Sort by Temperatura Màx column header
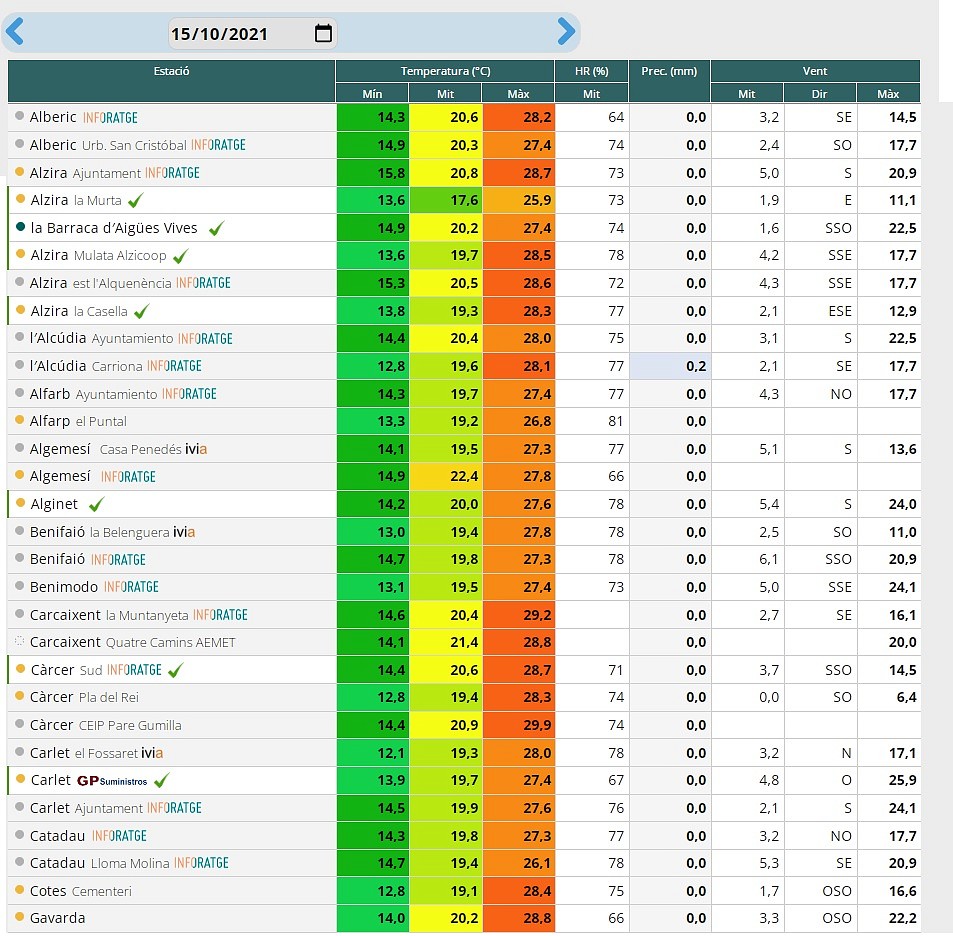Image resolution: width=953 pixels, height=936 pixels. [518, 94]
